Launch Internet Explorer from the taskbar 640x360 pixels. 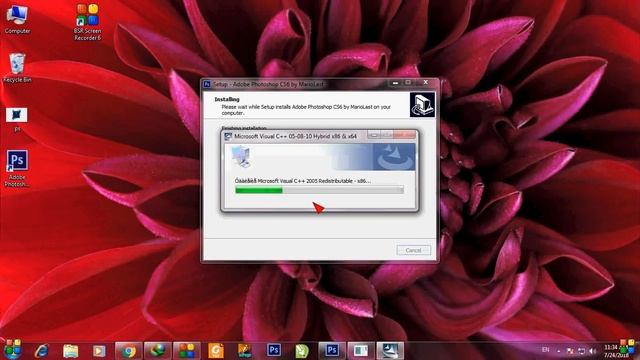pyautogui.click(x=42, y=351)
